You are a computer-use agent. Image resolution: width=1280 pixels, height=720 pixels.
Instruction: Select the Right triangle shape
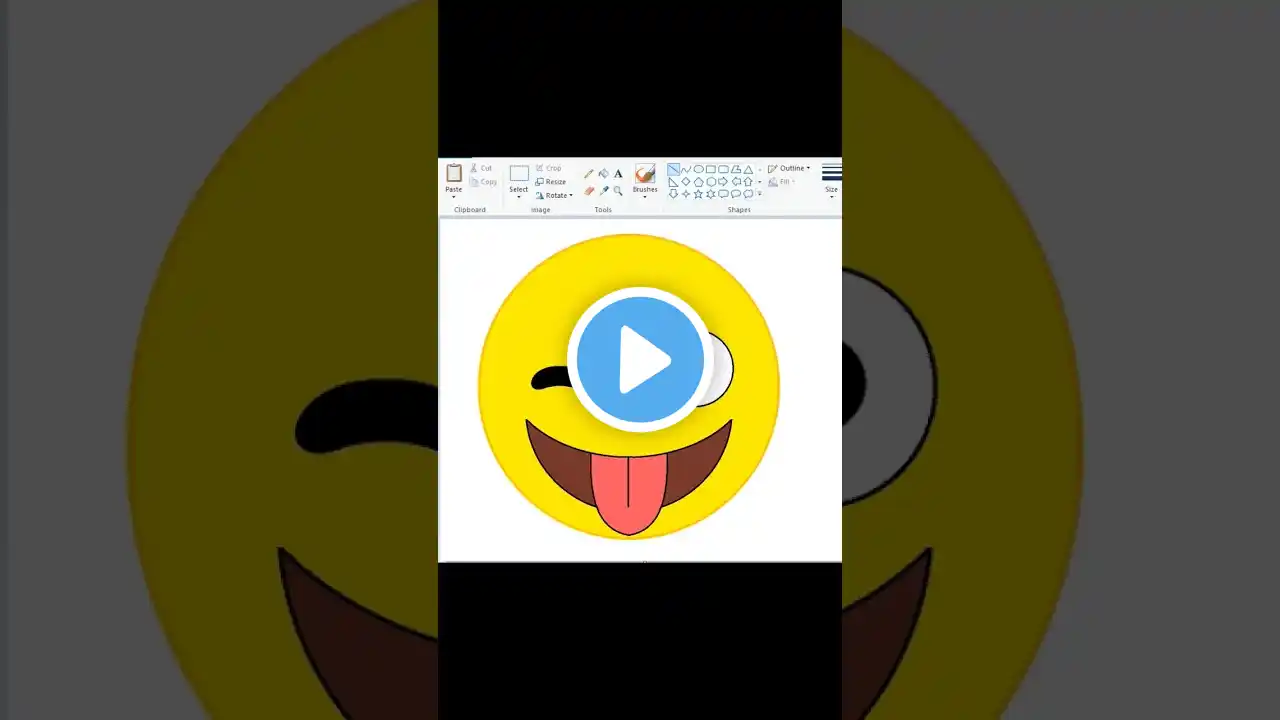tap(673, 182)
